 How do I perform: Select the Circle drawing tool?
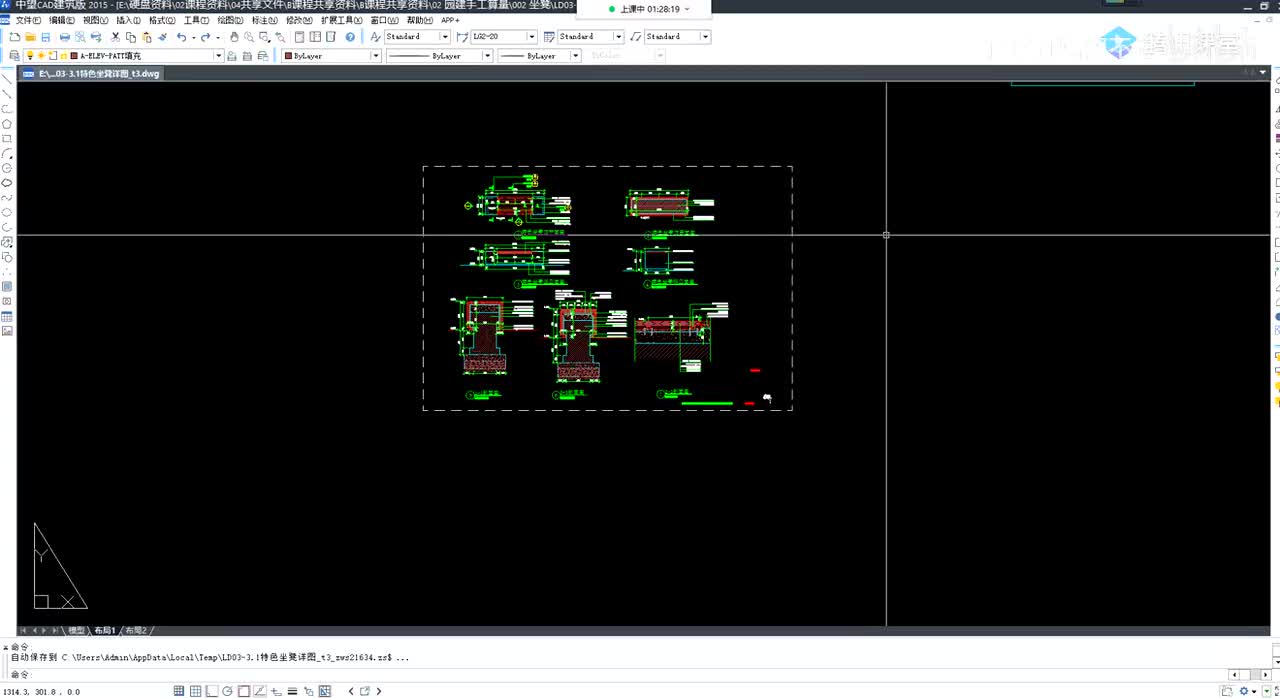pos(7,168)
